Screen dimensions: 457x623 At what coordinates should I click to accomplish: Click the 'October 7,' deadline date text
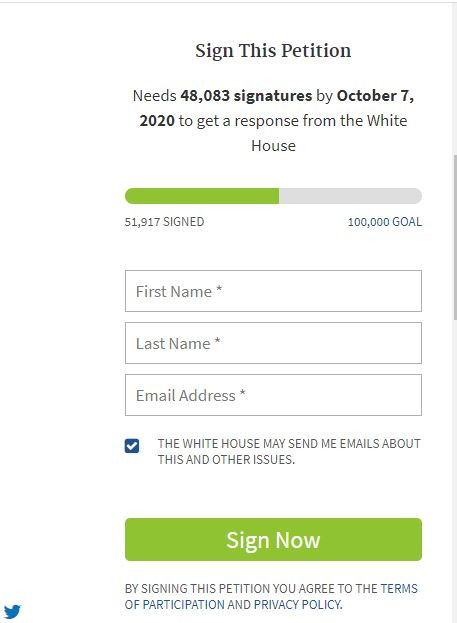376,96
